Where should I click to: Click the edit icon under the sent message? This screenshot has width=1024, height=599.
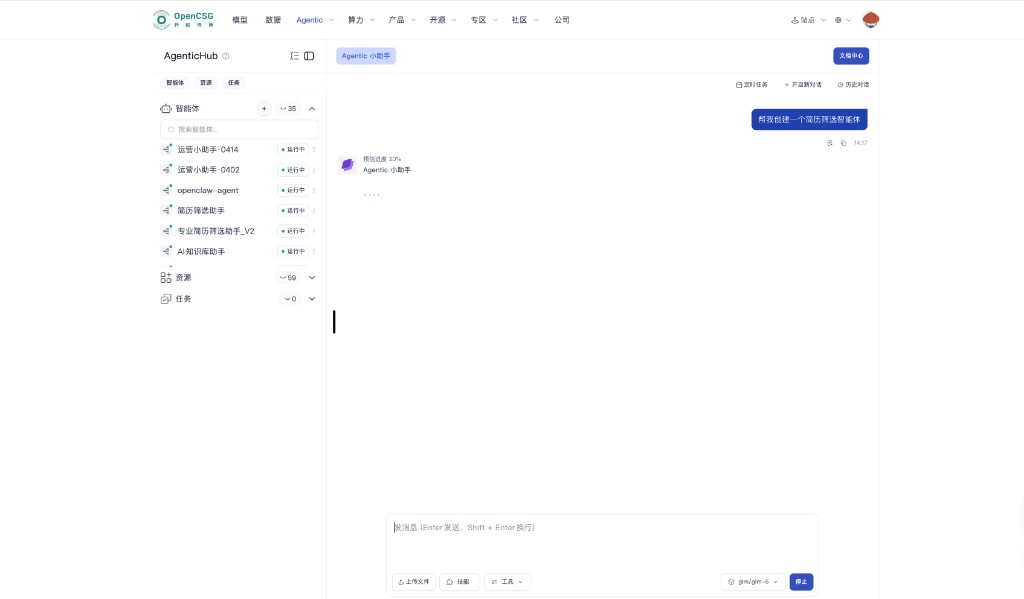(829, 143)
